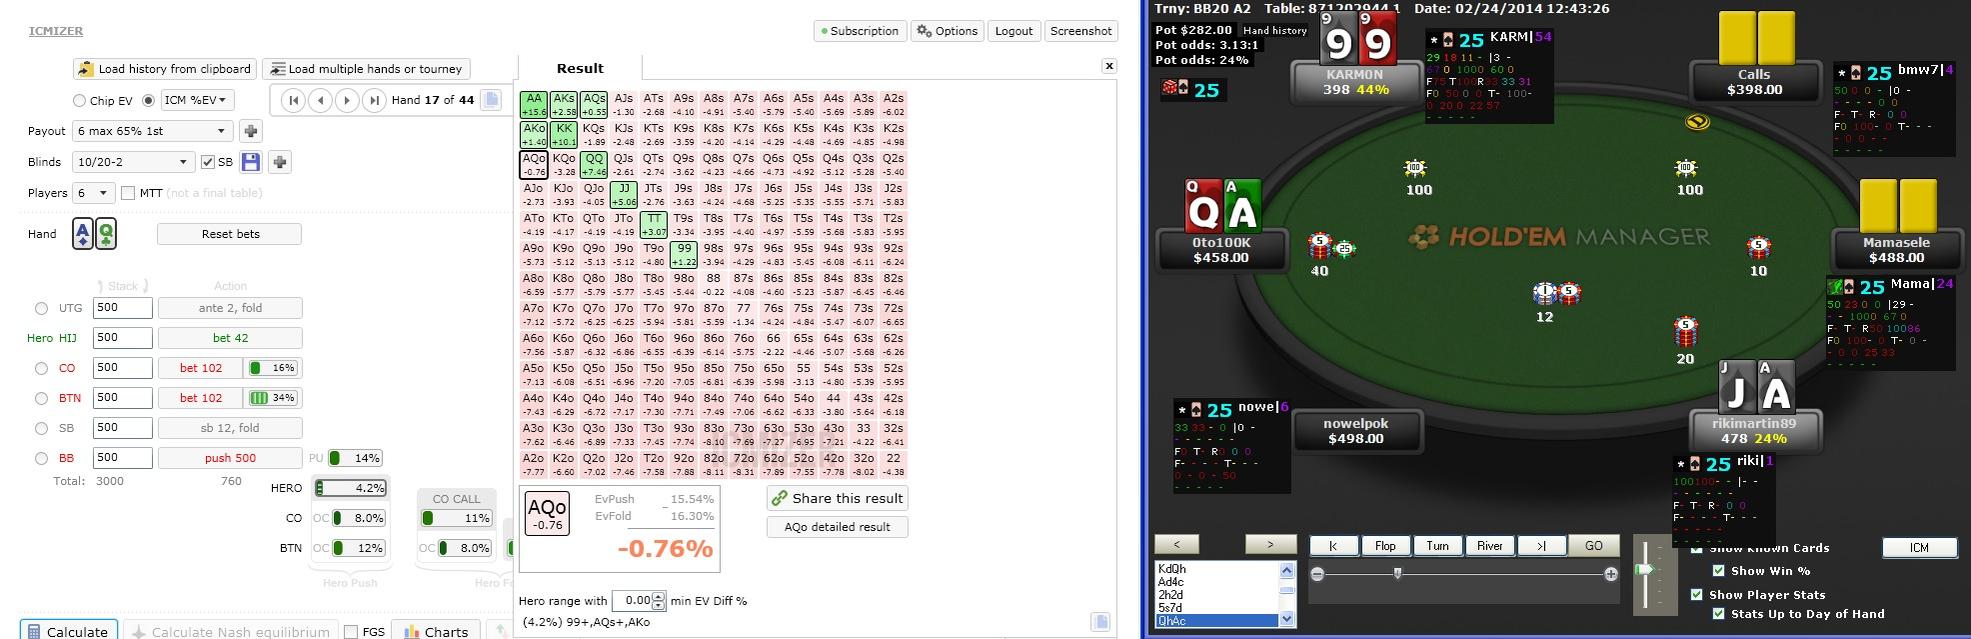Open the ICM %EV dropdown

click(x=197, y=100)
